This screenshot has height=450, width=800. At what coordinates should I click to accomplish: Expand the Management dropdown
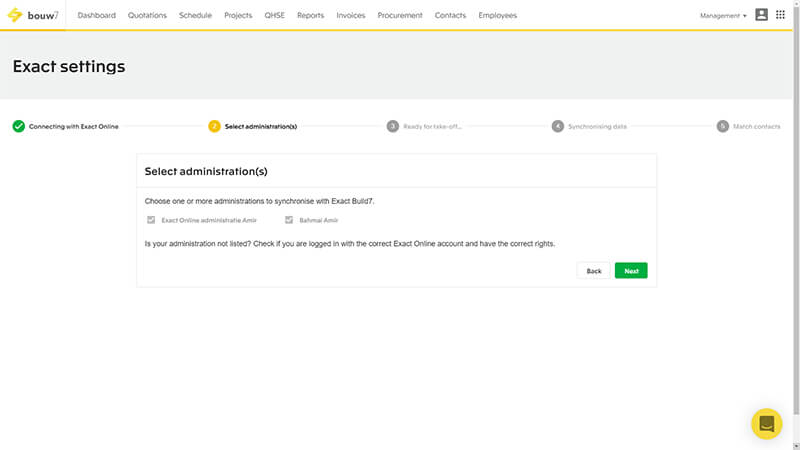click(x=723, y=16)
